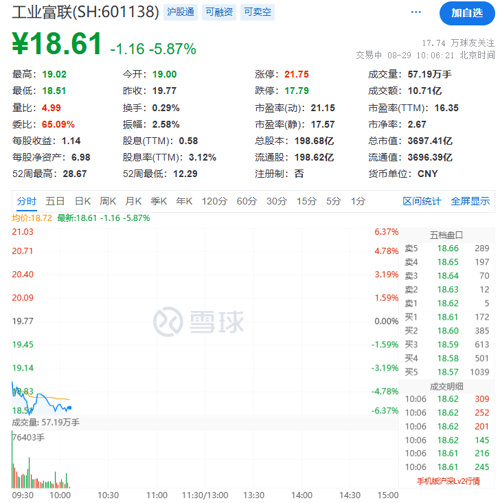Show the 年K chart
This screenshot has height=503, width=500.
click(184, 201)
